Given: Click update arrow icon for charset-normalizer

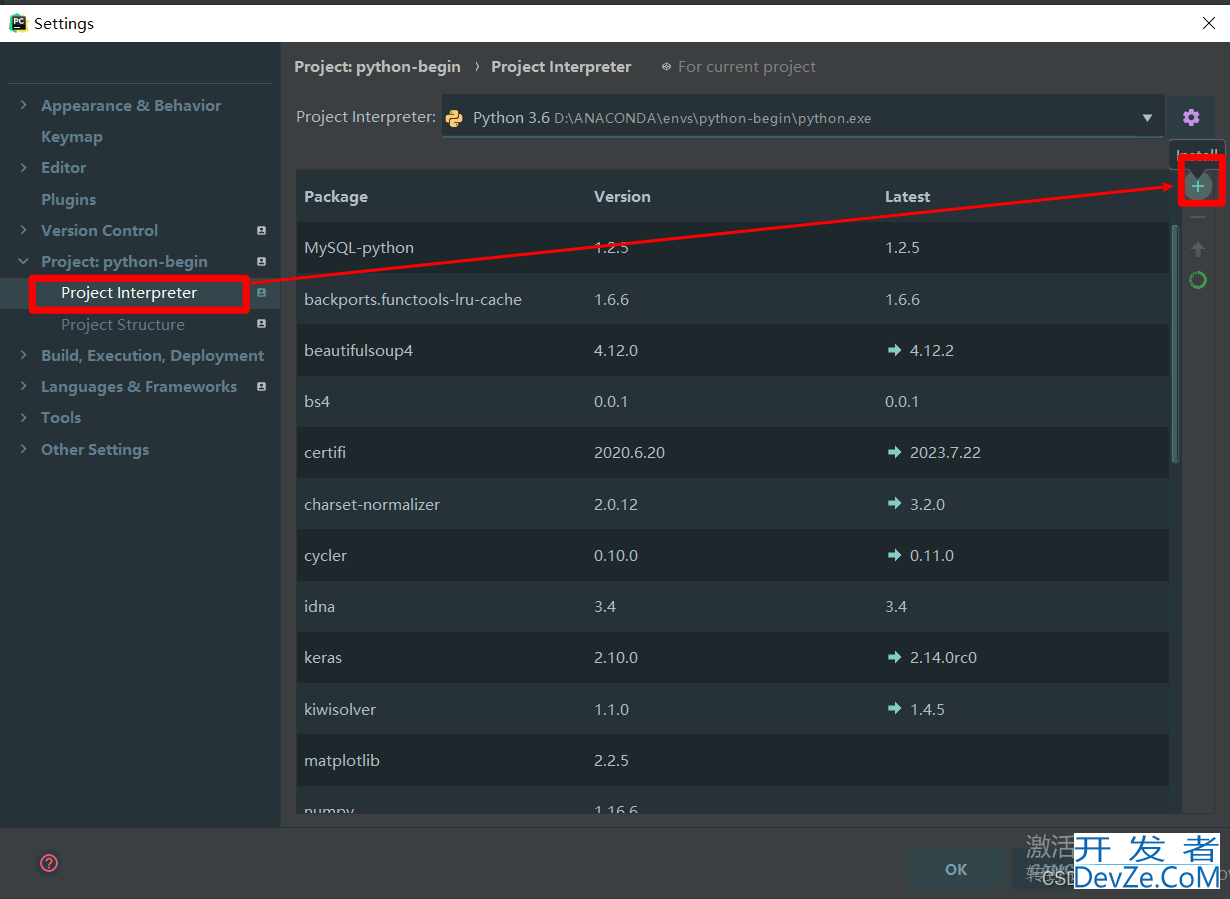Looking at the screenshot, I should (894, 504).
